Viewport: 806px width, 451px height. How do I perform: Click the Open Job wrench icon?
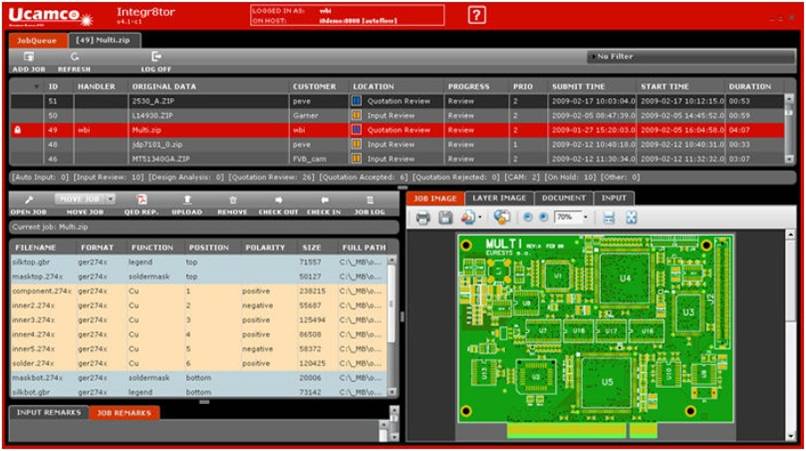(x=29, y=200)
